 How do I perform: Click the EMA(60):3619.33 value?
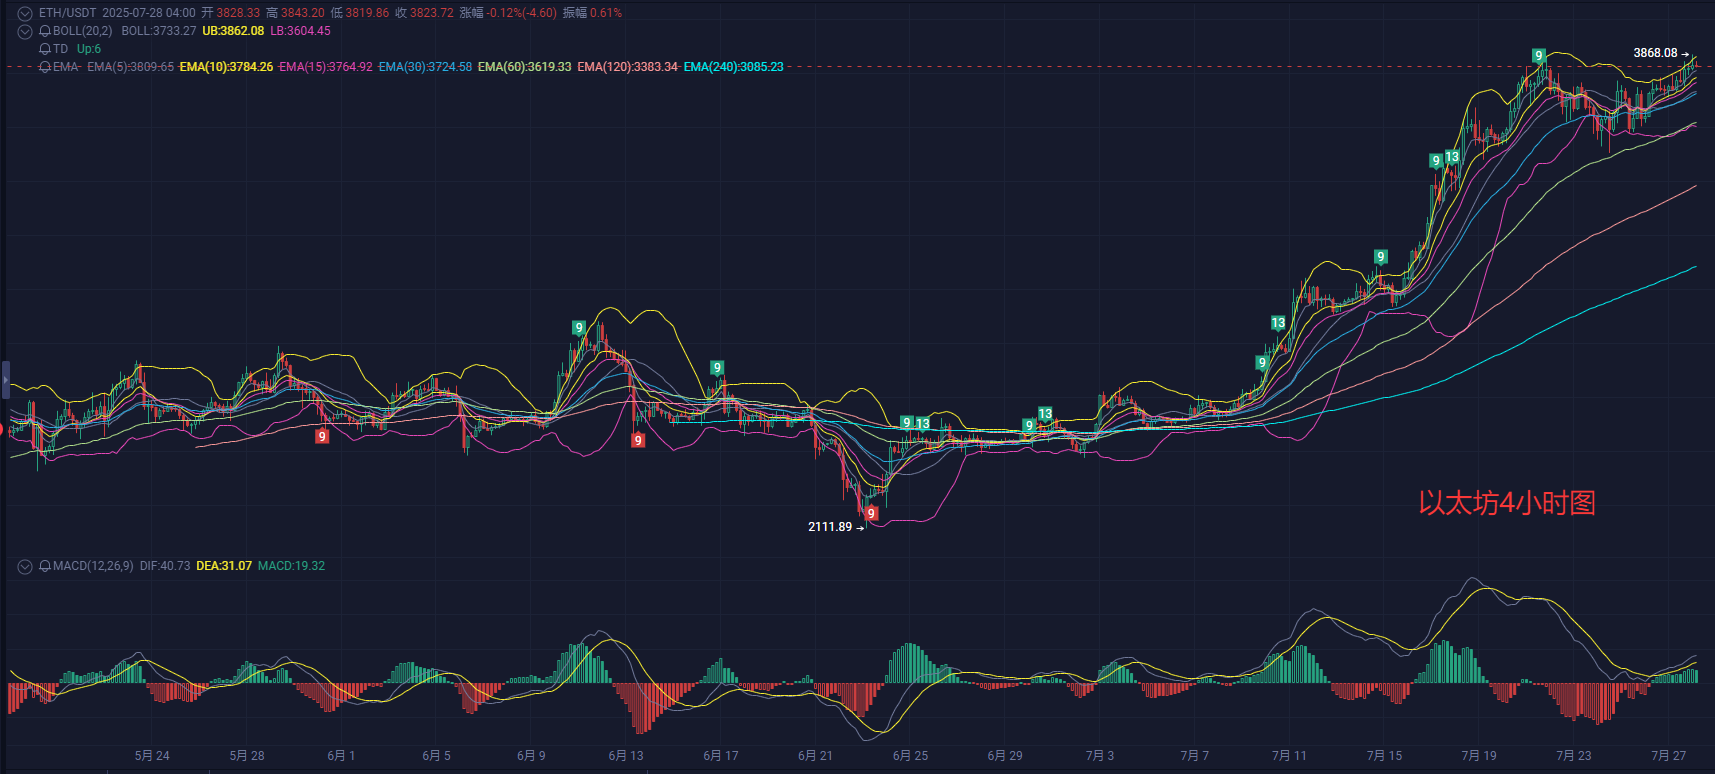525,67
